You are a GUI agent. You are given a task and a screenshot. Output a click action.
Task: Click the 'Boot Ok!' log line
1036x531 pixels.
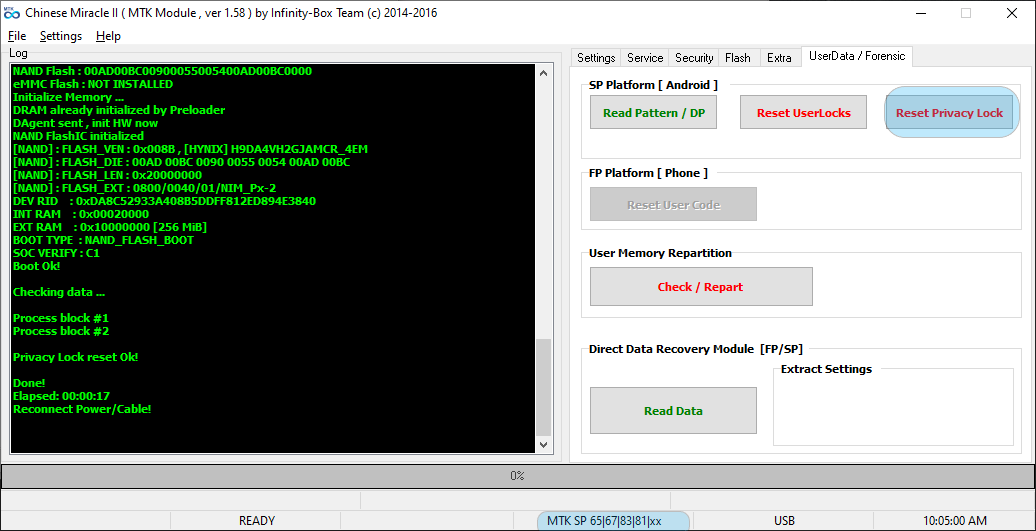click(36, 266)
